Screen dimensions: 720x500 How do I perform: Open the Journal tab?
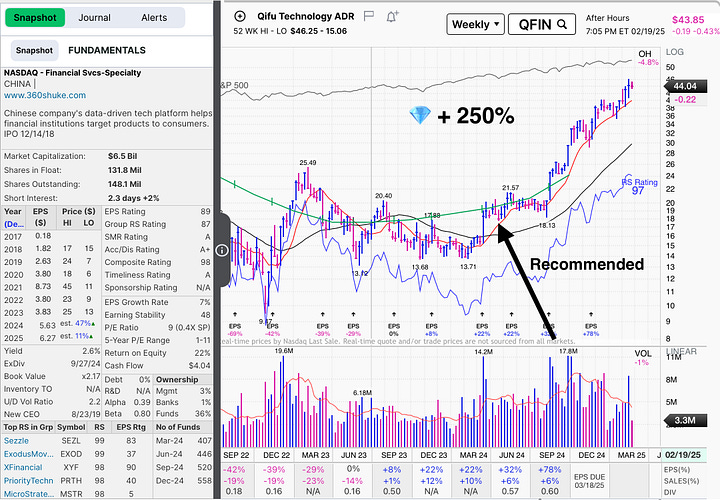(x=94, y=17)
